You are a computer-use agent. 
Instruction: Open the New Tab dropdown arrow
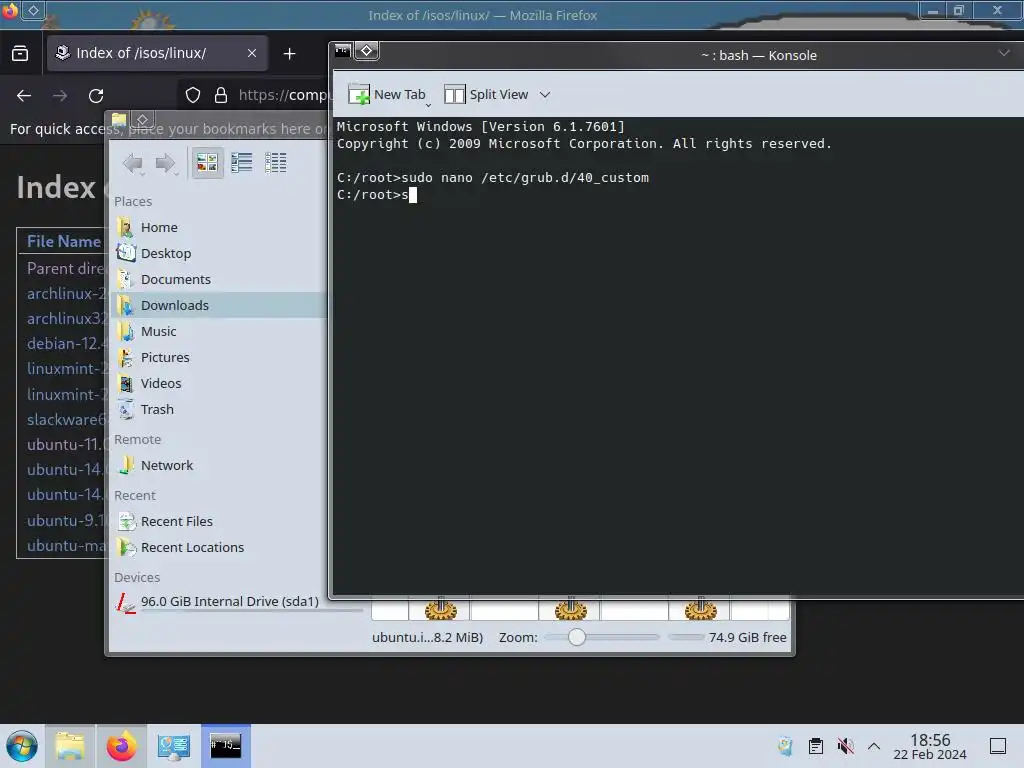(x=428, y=104)
